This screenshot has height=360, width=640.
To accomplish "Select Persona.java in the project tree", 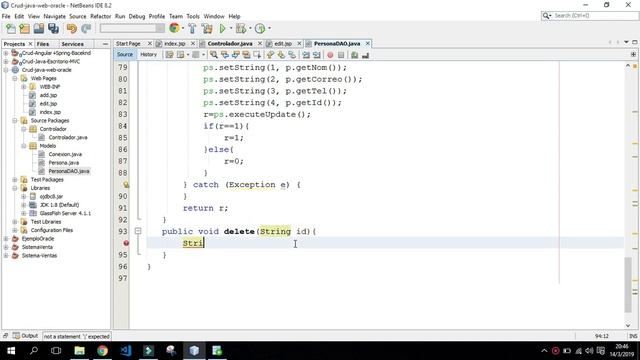I will [64, 163].
